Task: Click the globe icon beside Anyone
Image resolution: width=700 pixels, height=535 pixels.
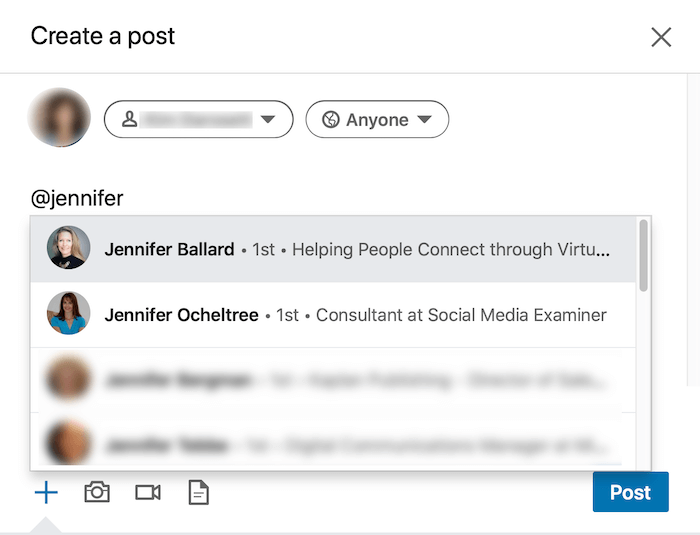Action: pos(331,120)
